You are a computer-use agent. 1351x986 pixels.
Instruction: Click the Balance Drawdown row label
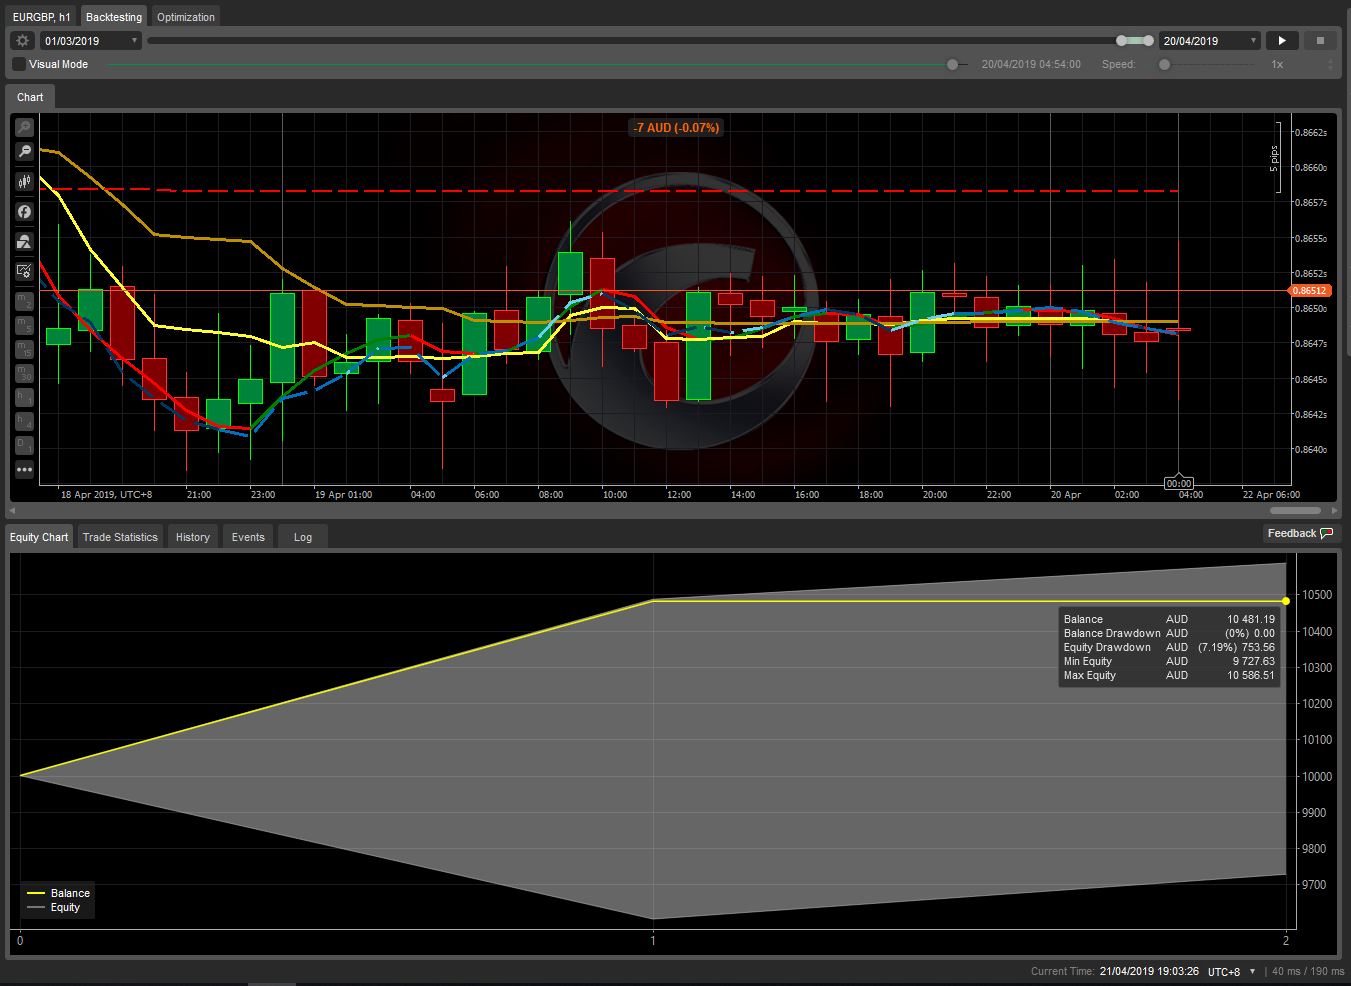point(1112,633)
